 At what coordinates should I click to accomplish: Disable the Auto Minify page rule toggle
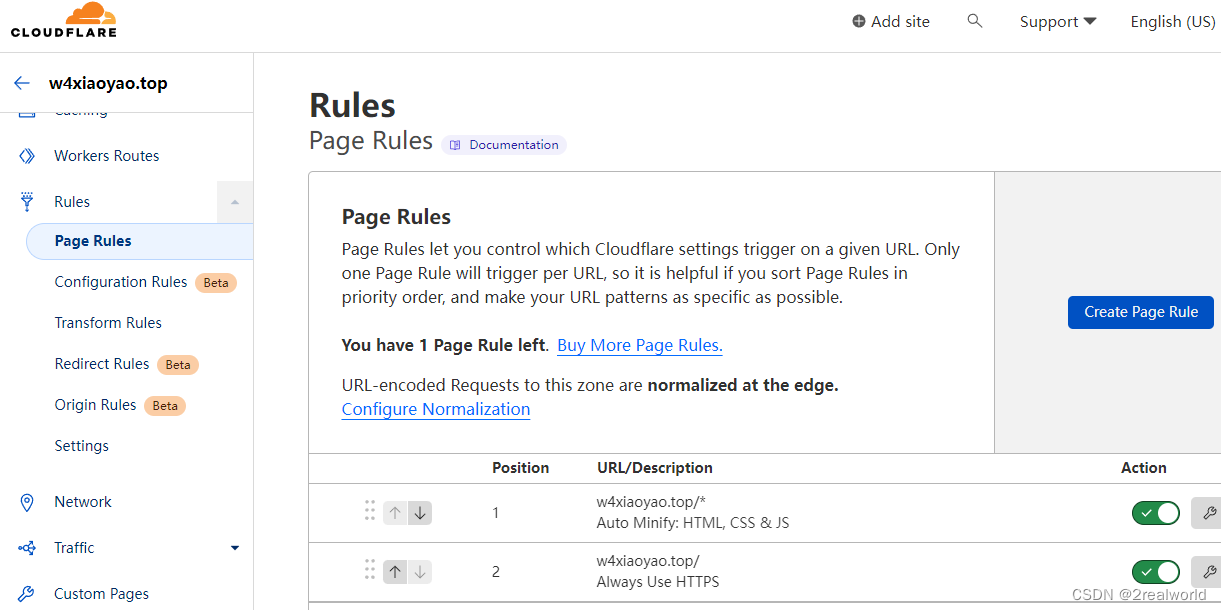(x=1155, y=513)
